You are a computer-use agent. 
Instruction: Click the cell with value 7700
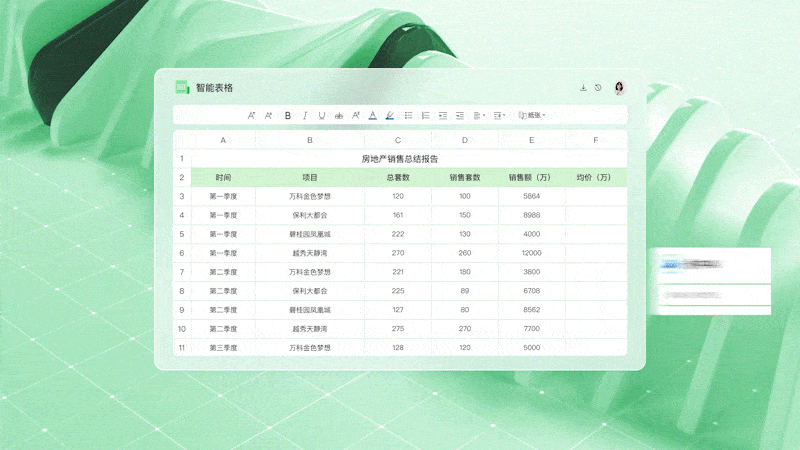532,329
